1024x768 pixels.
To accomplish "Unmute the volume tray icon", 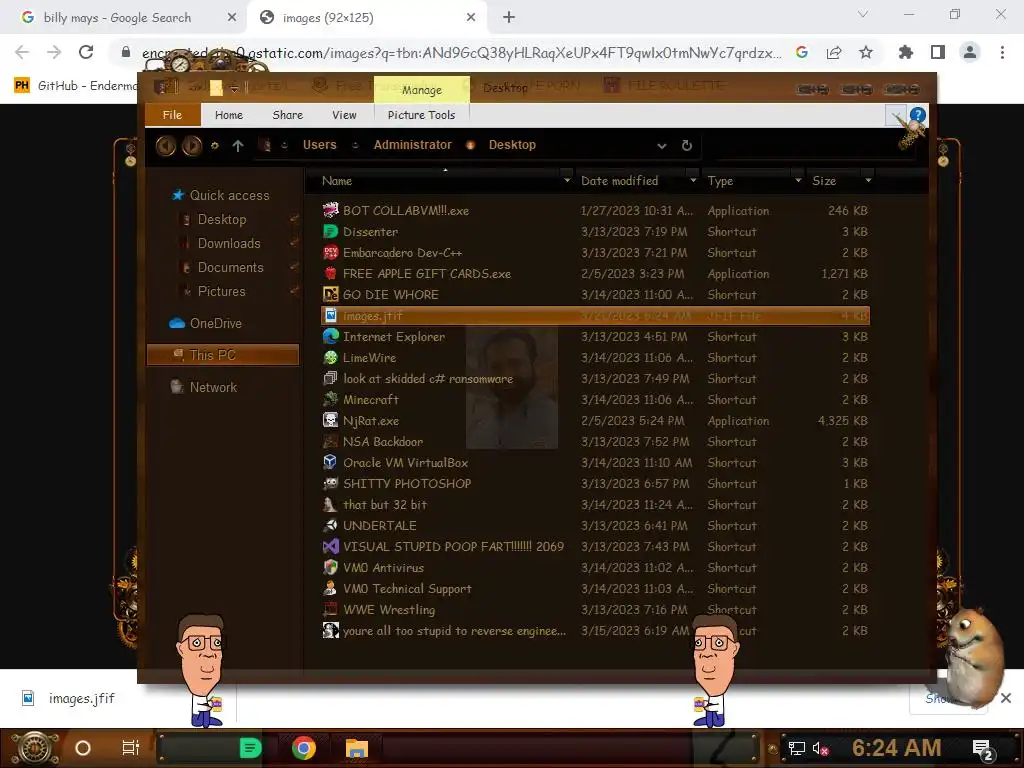I will [820, 748].
